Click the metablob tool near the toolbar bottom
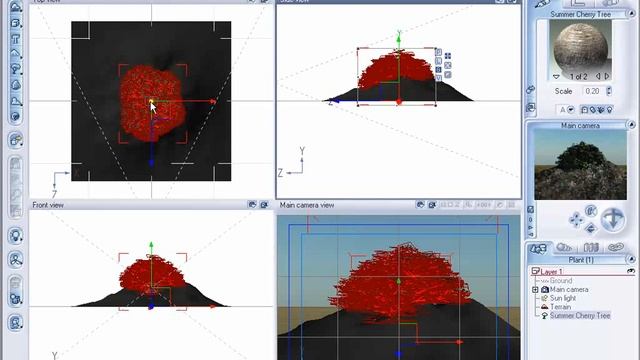640x360 pixels. coord(16,299)
